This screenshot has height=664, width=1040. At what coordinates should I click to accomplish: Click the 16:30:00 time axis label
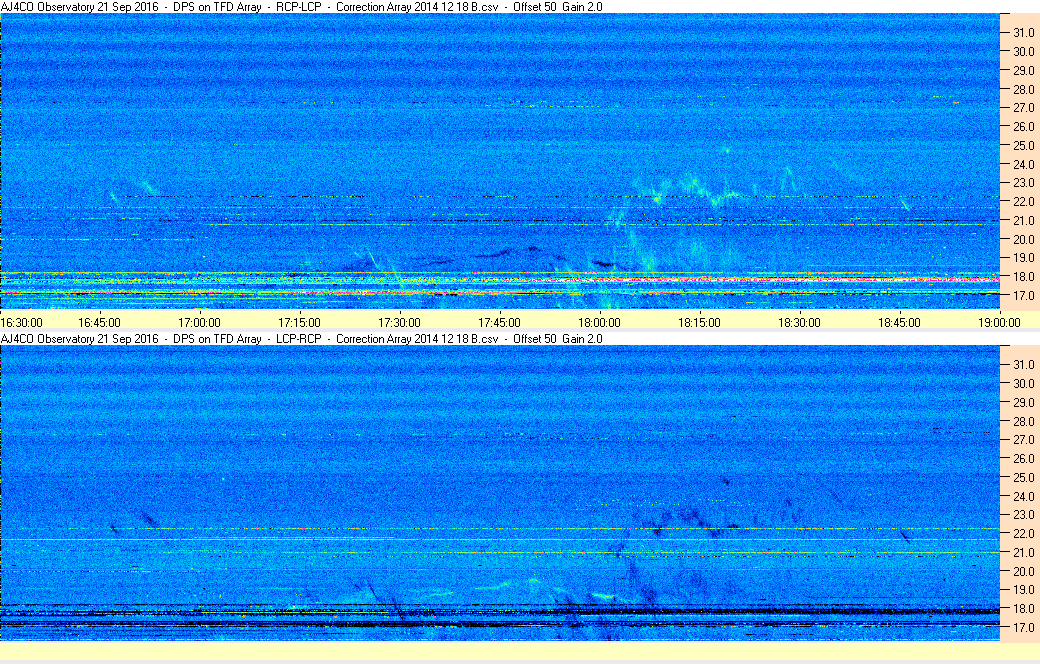point(21,322)
